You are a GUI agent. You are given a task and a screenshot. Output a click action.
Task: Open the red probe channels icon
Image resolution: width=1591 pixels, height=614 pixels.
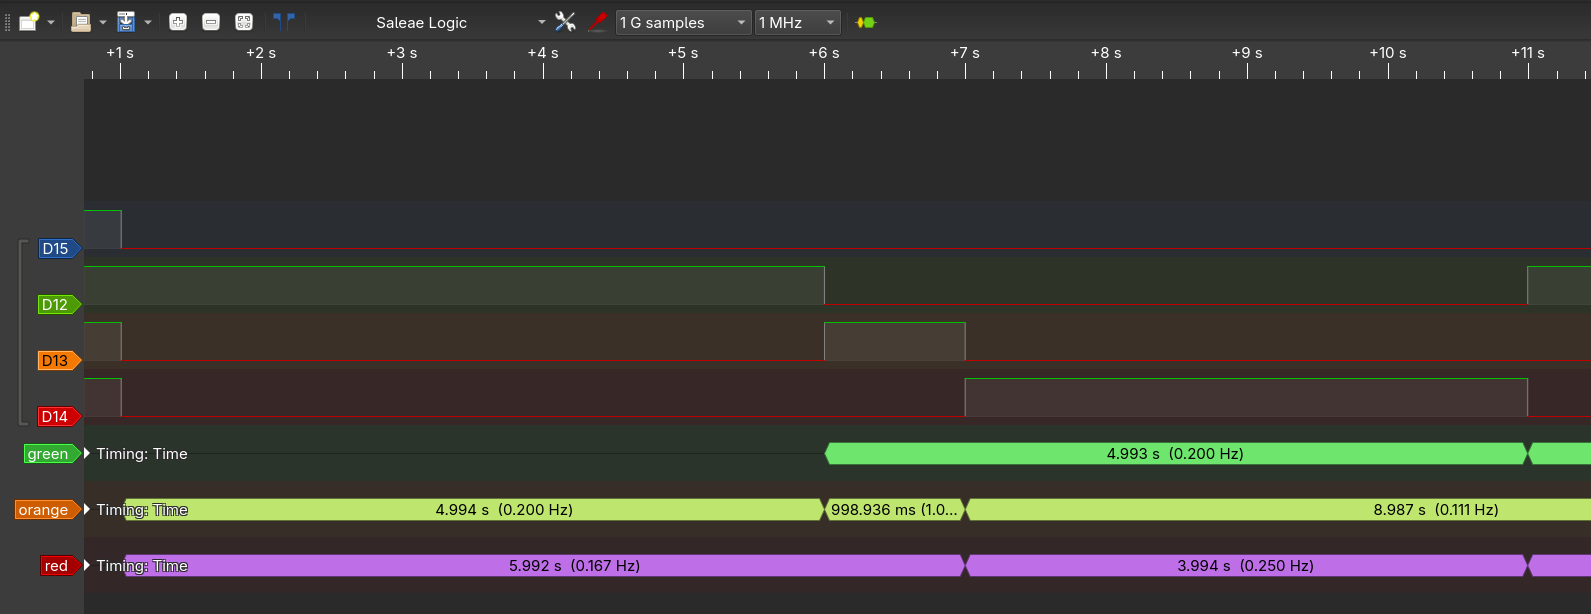click(598, 22)
